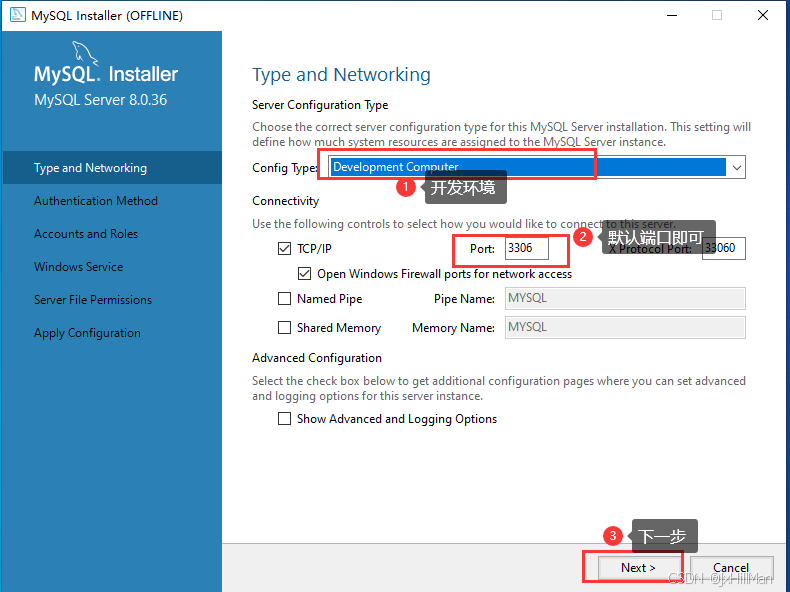Click the Memory Name MYSQL field
This screenshot has width=790, height=592.
pyautogui.click(x=625, y=327)
